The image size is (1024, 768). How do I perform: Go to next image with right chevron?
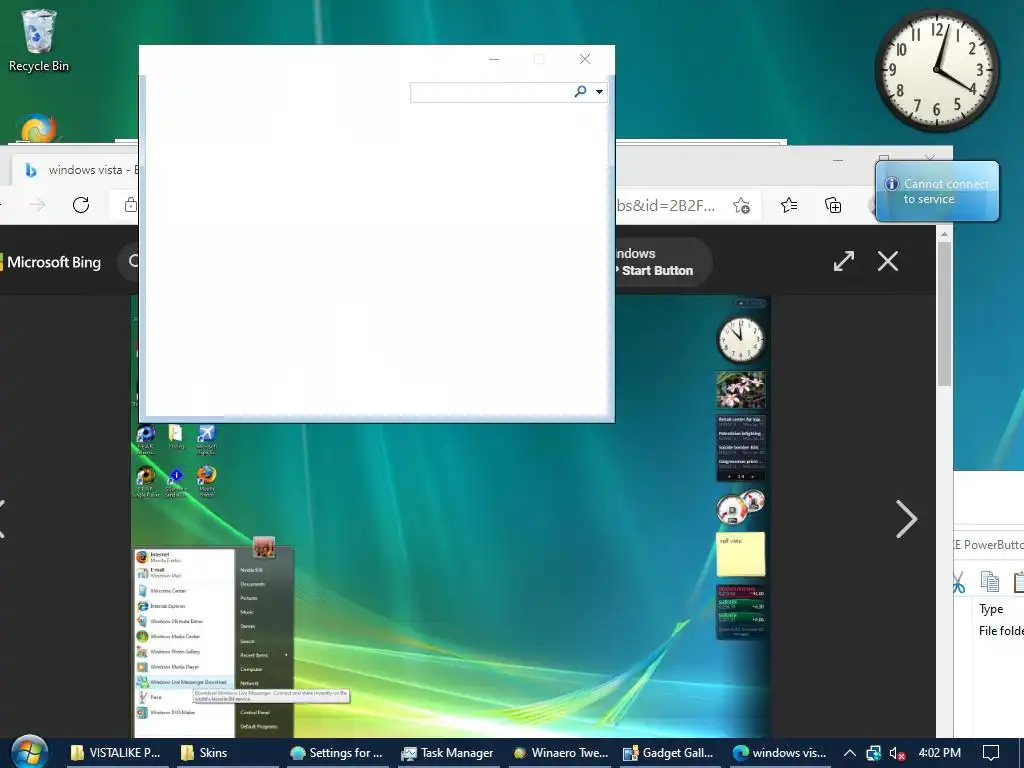(x=906, y=519)
